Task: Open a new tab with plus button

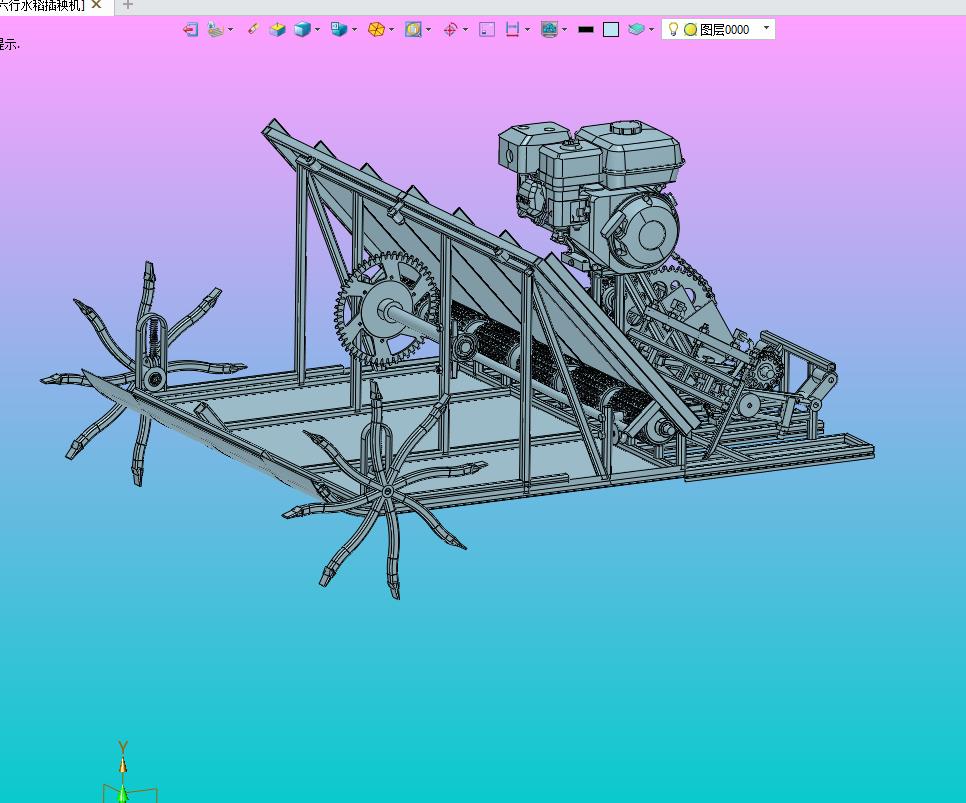Action: [127, 5]
